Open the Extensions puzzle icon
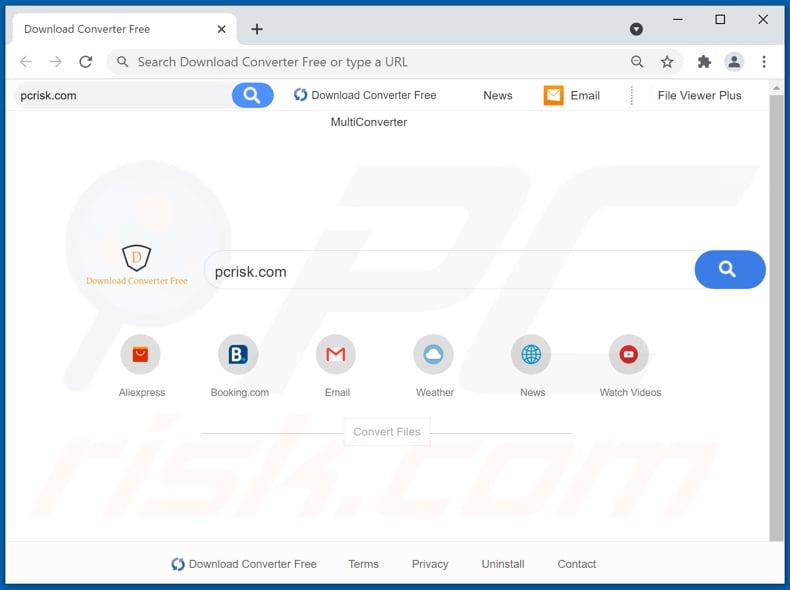Screen dimensions: 790x590 point(704,61)
